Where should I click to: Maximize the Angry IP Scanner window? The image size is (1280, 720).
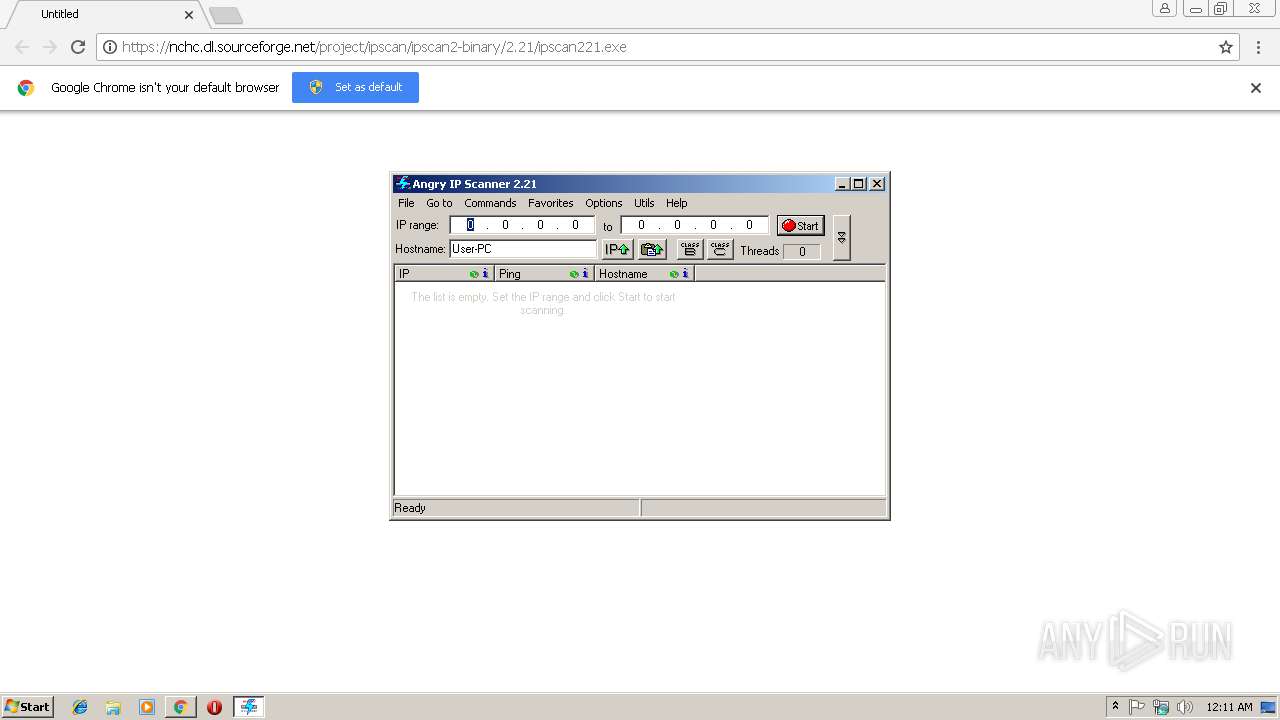pyautogui.click(x=858, y=184)
